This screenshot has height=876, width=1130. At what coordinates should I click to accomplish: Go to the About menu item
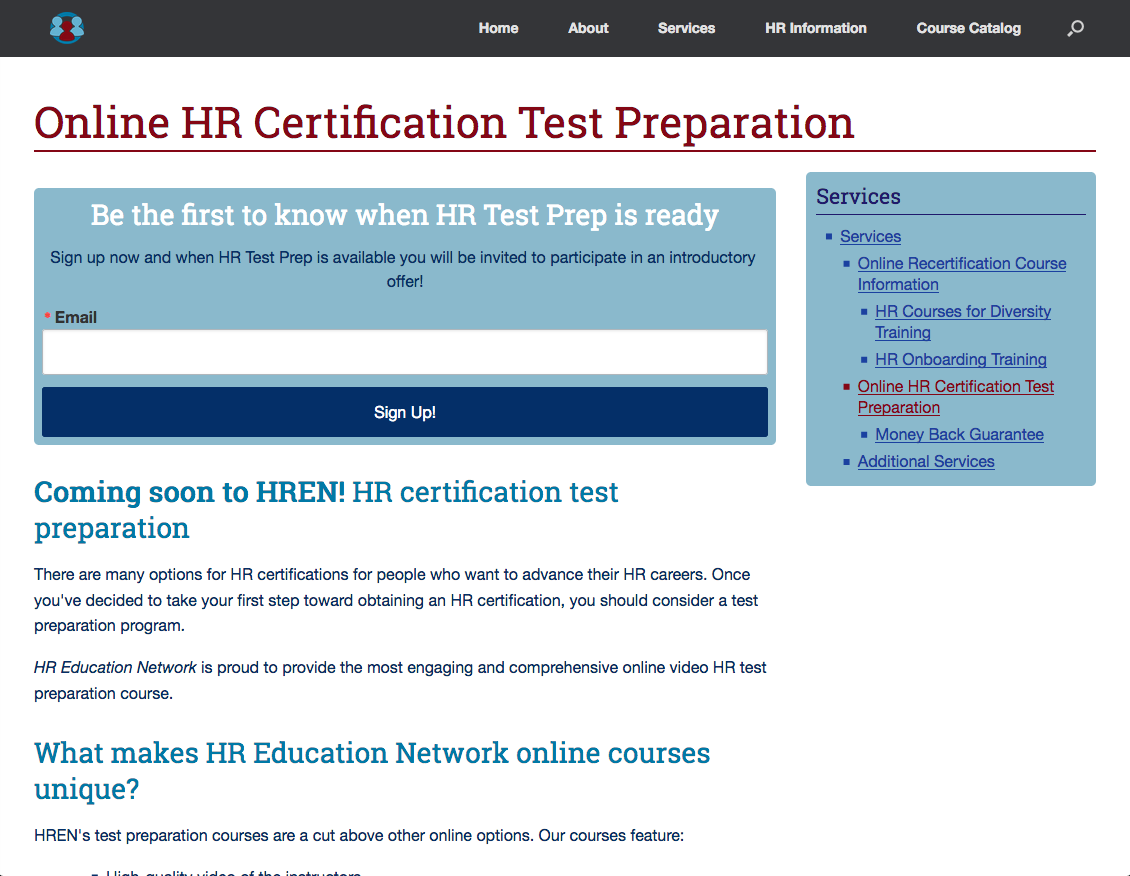[x=588, y=28]
